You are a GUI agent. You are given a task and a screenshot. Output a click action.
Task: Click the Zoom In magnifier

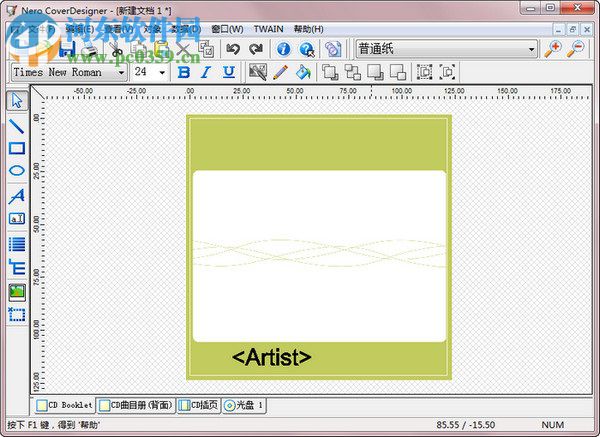click(553, 49)
